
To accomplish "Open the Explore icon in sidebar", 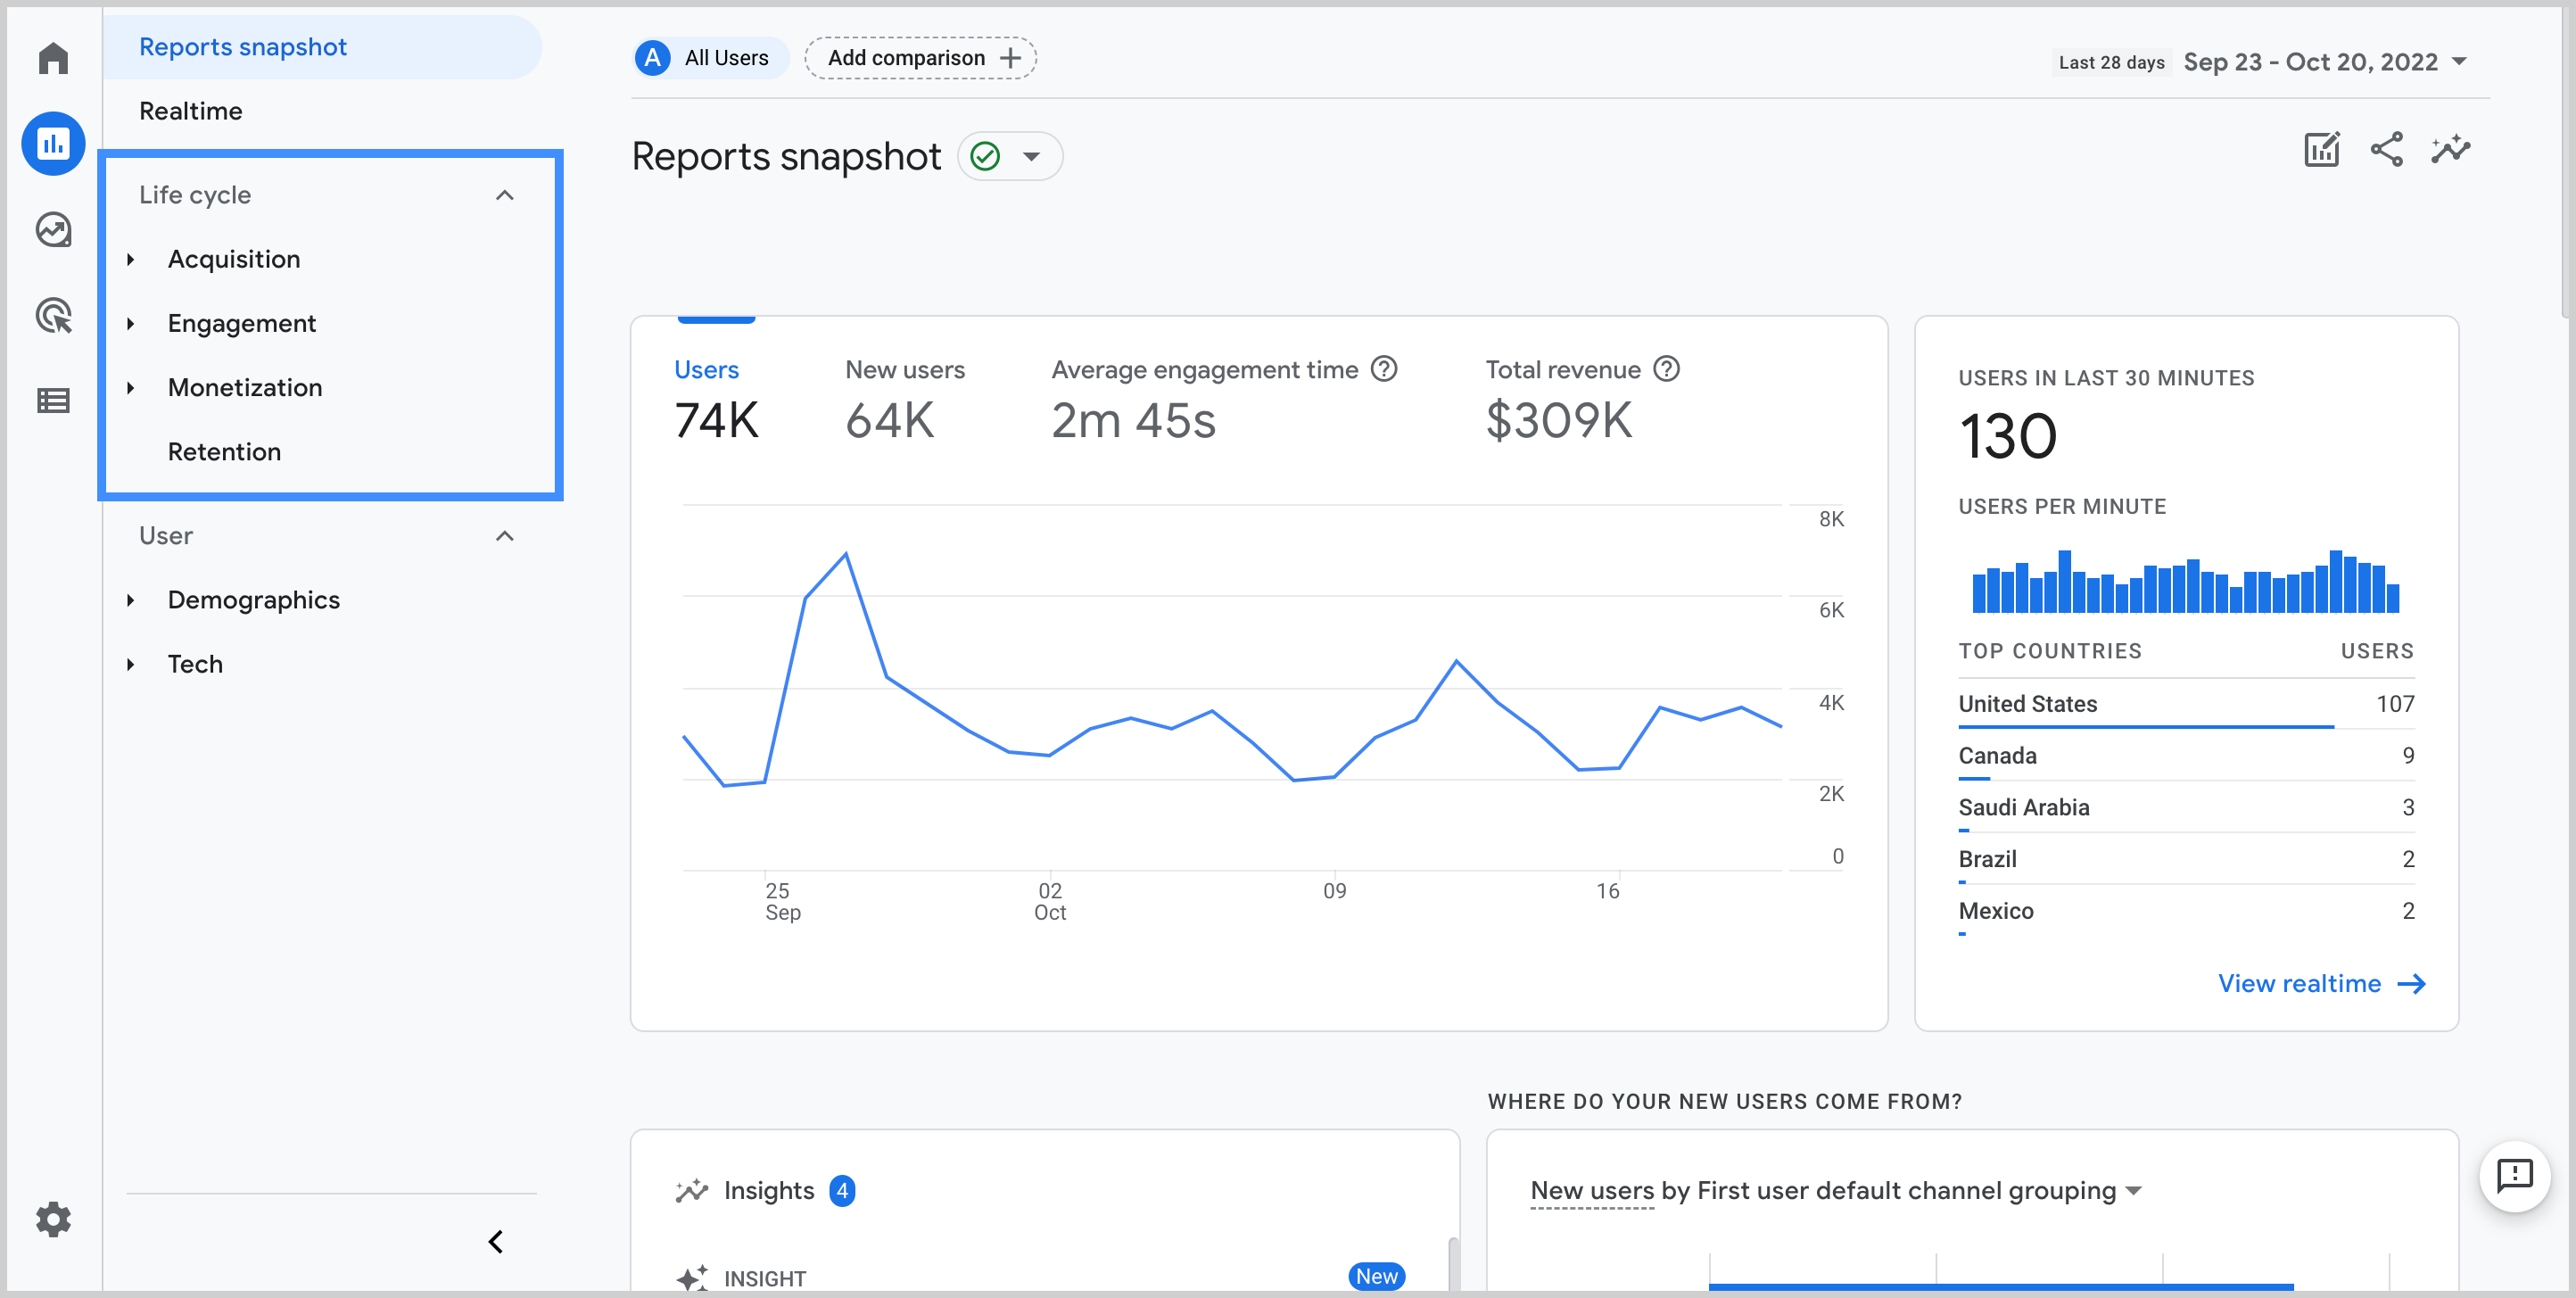I will 53,230.
